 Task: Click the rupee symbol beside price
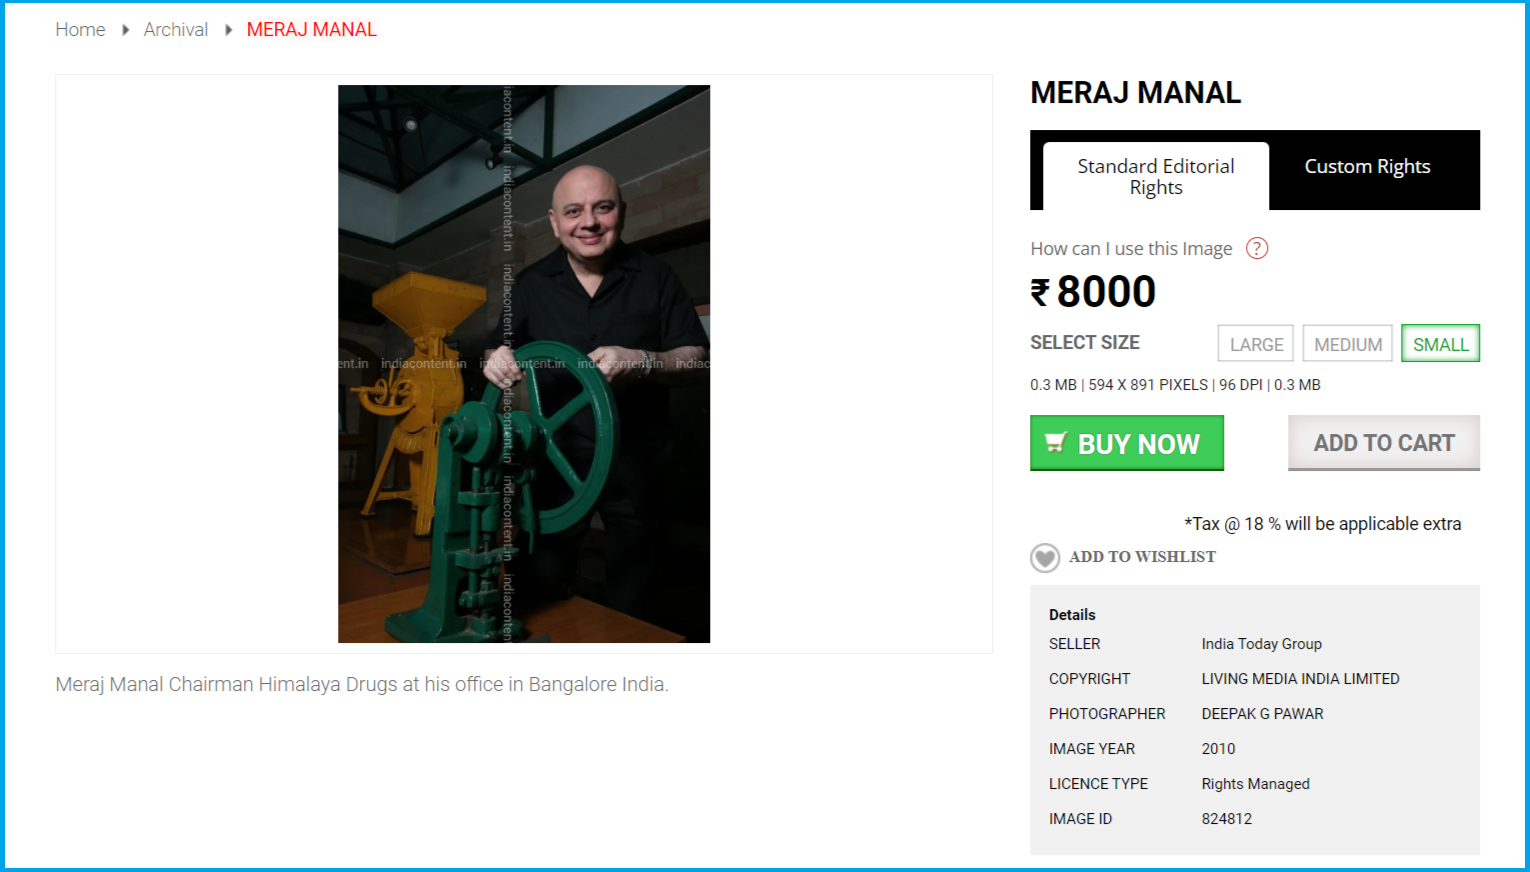1041,292
